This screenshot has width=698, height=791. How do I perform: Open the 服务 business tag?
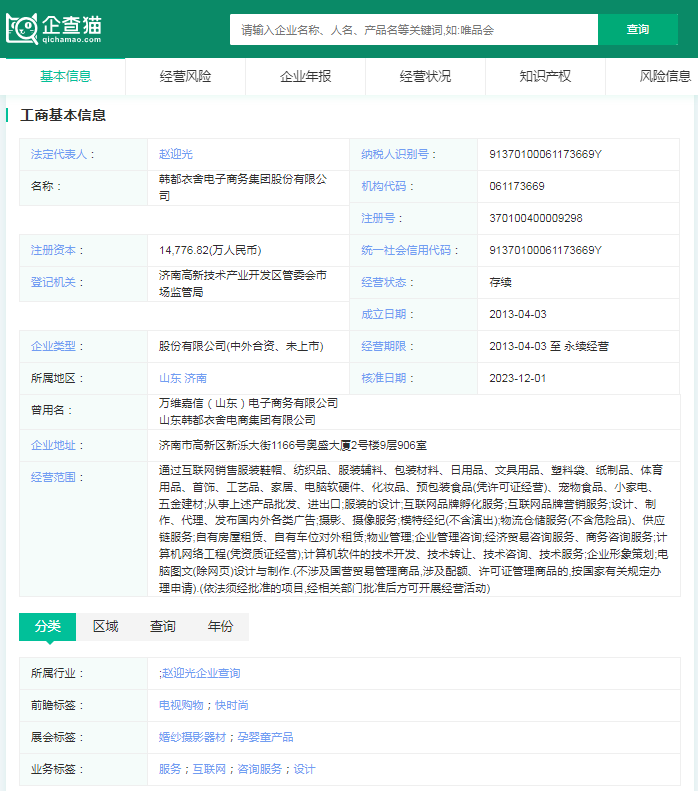pyautogui.click(x=170, y=769)
